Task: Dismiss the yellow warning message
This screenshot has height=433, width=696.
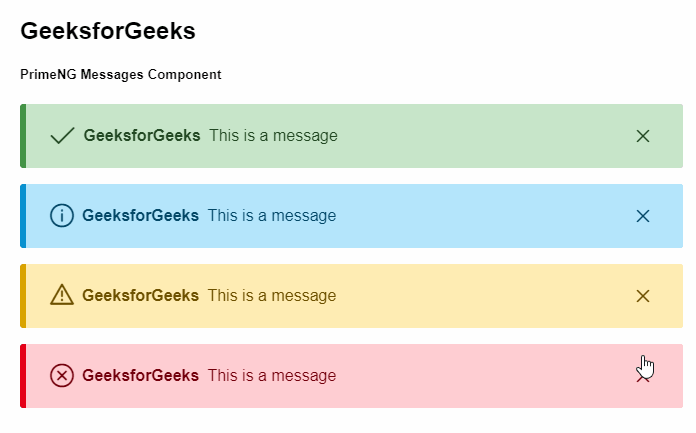Action: (643, 296)
